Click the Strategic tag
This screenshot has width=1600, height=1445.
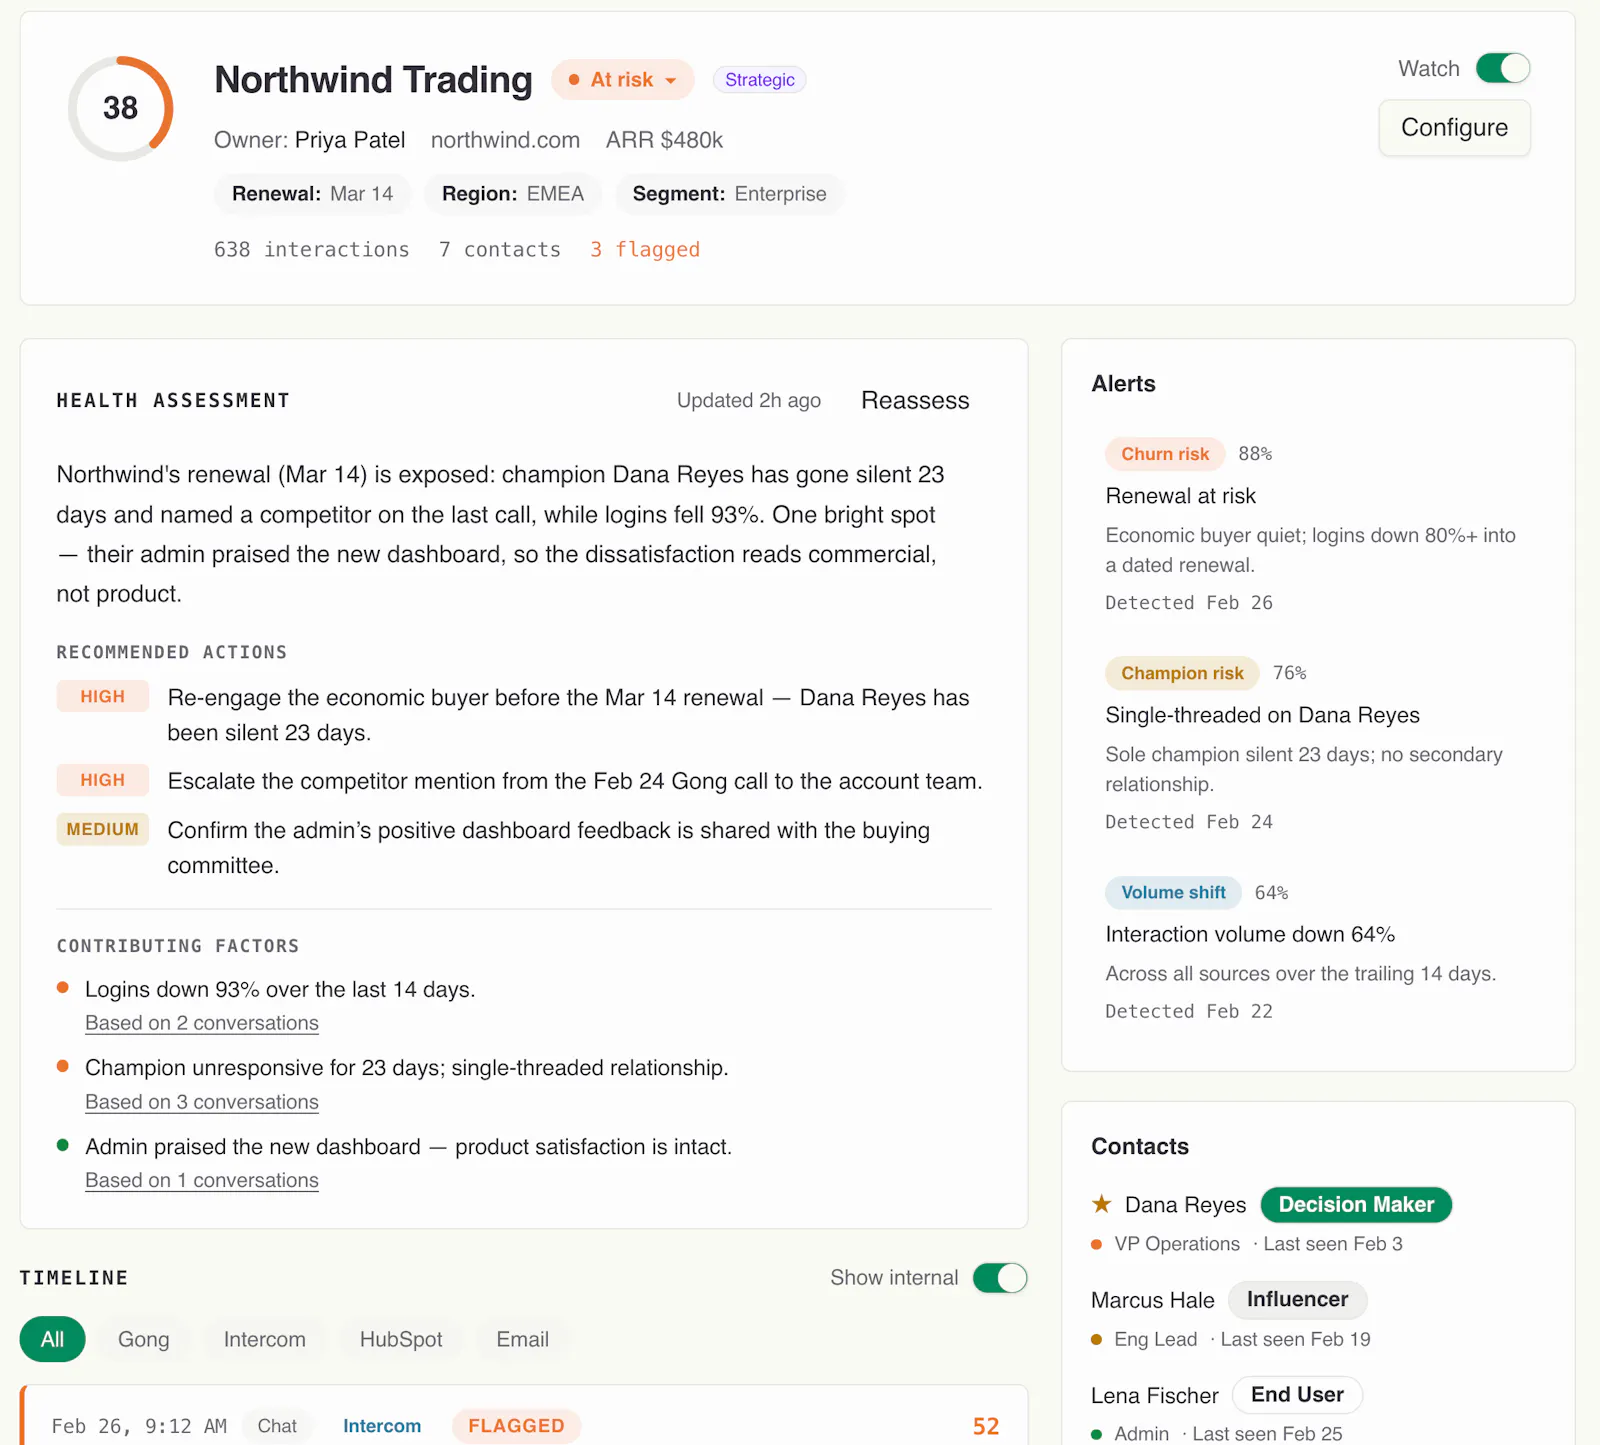pos(760,80)
